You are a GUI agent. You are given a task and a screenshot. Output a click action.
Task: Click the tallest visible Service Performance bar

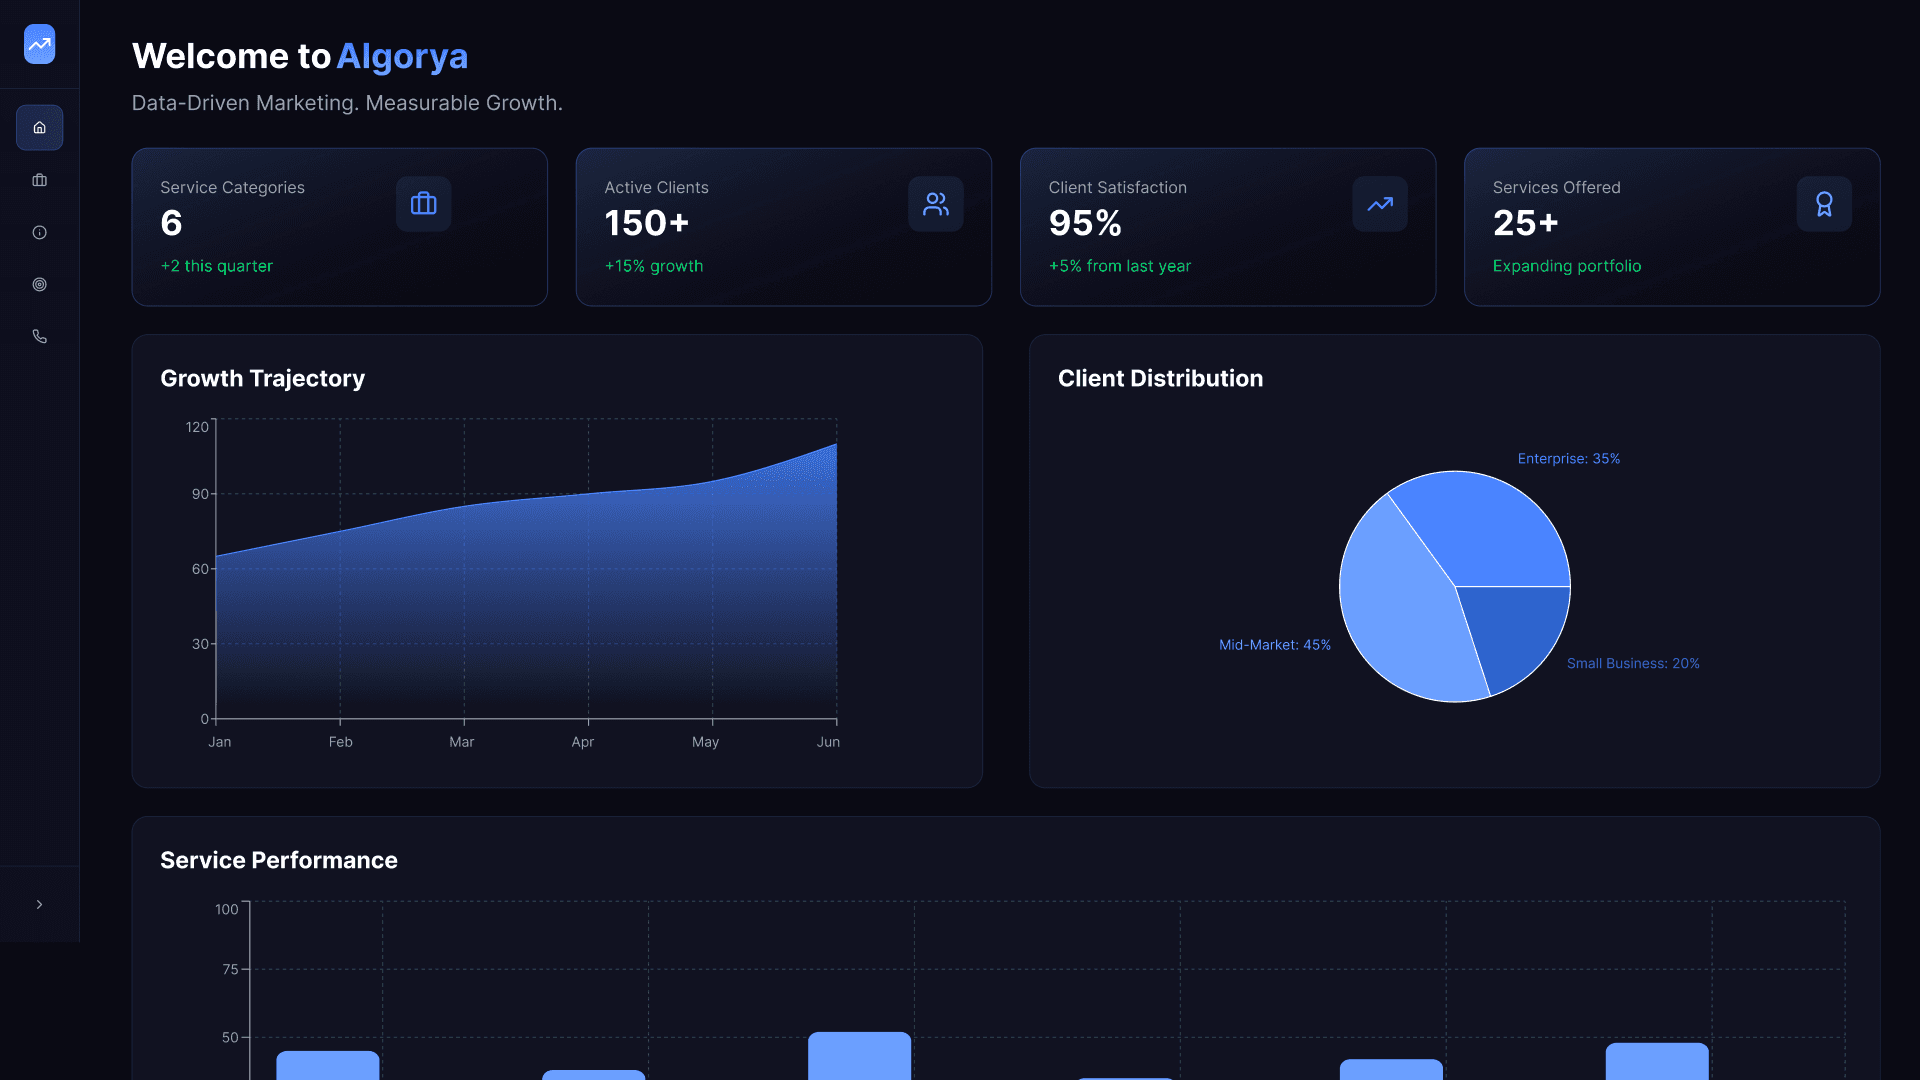point(859,1055)
